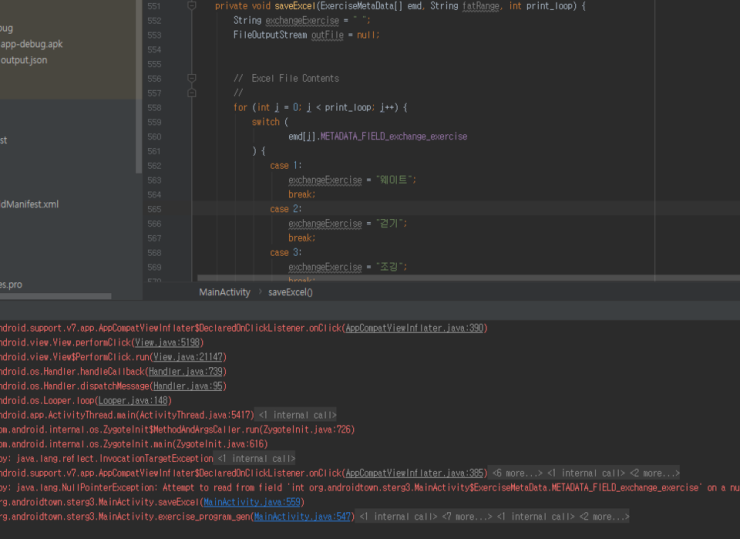Screen dimensions: 740x539
Task: Select MainActivity in the breadcrumb bar
Action: [224, 292]
